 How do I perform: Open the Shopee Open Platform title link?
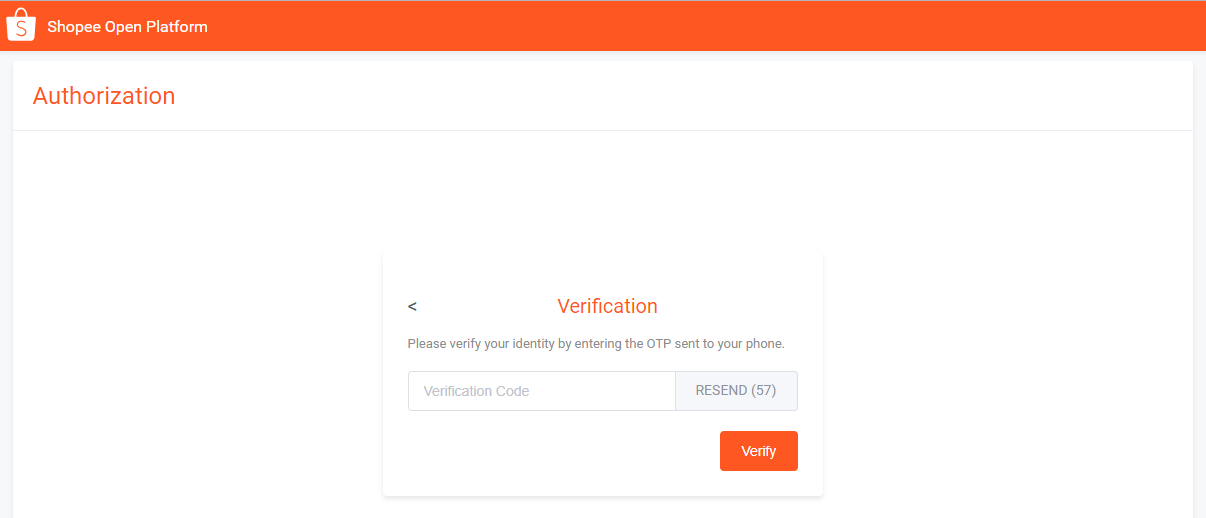pyautogui.click(x=127, y=27)
